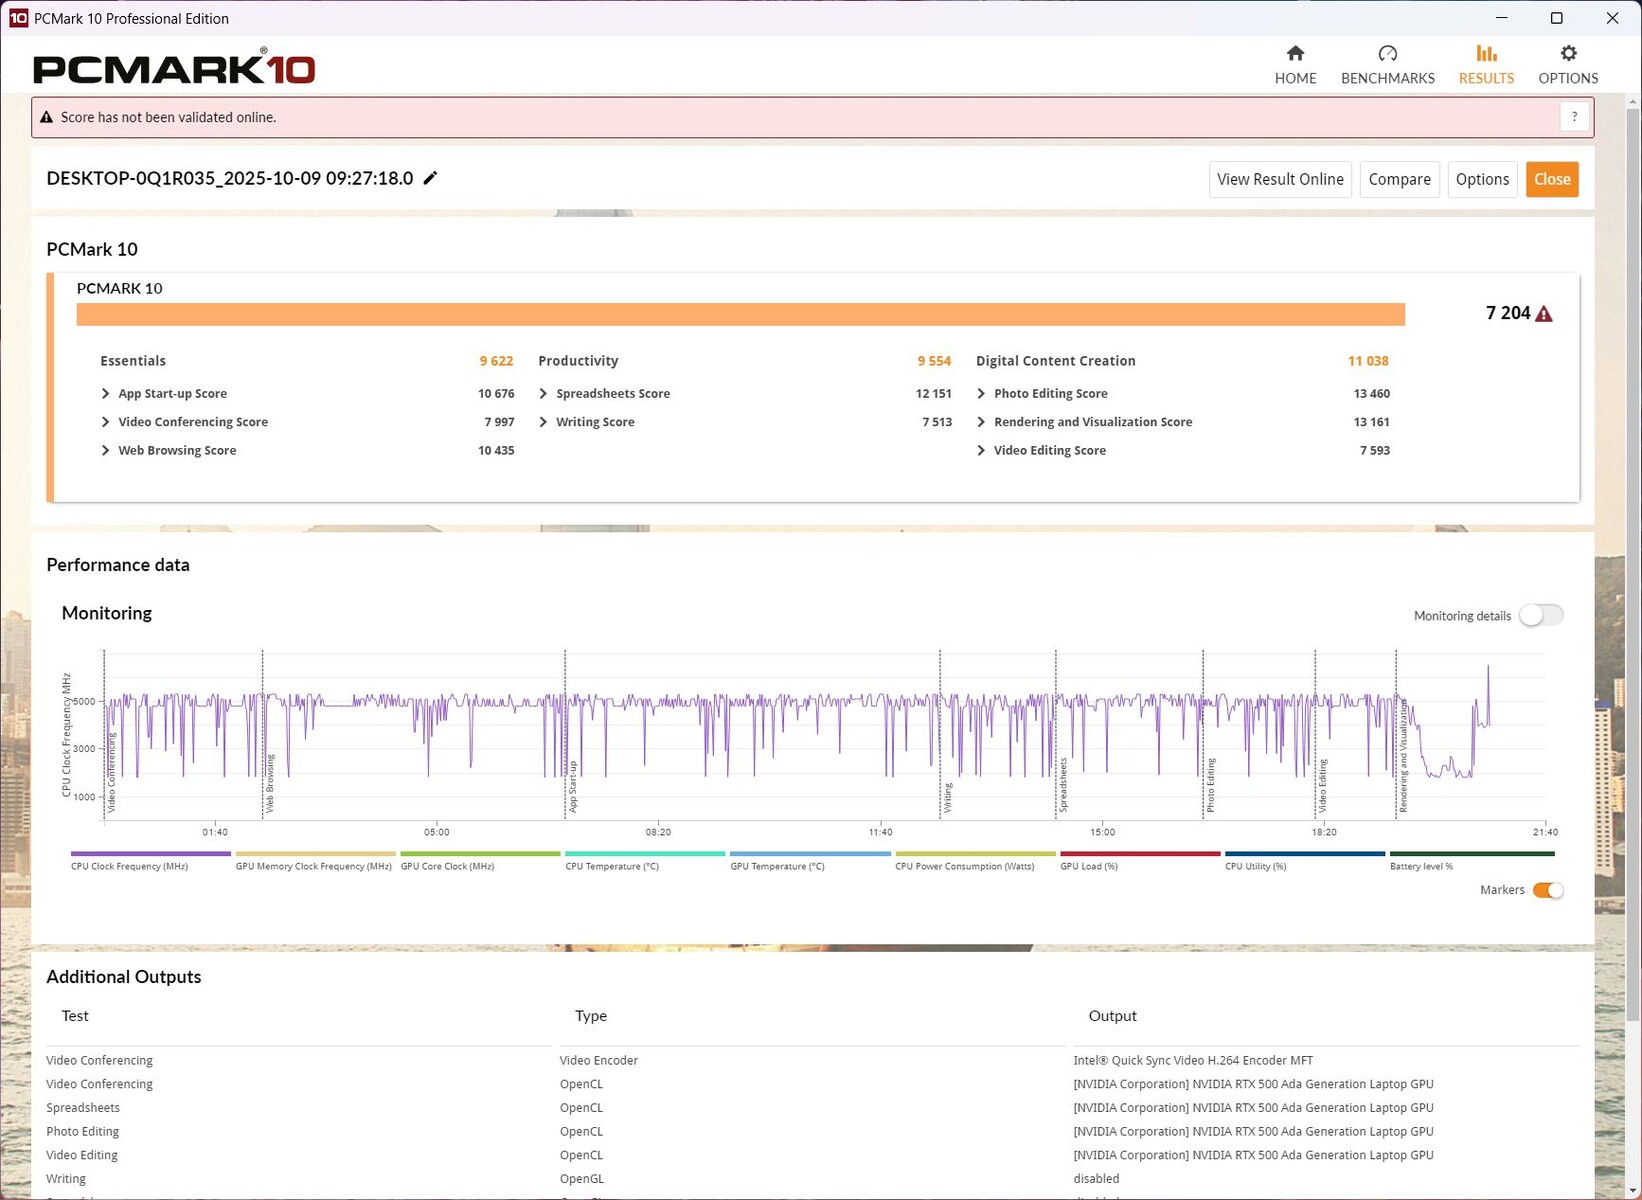Expand Rendering and Visualization Score
The width and height of the screenshot is (1642, 1200).
[x=981, y=422]
